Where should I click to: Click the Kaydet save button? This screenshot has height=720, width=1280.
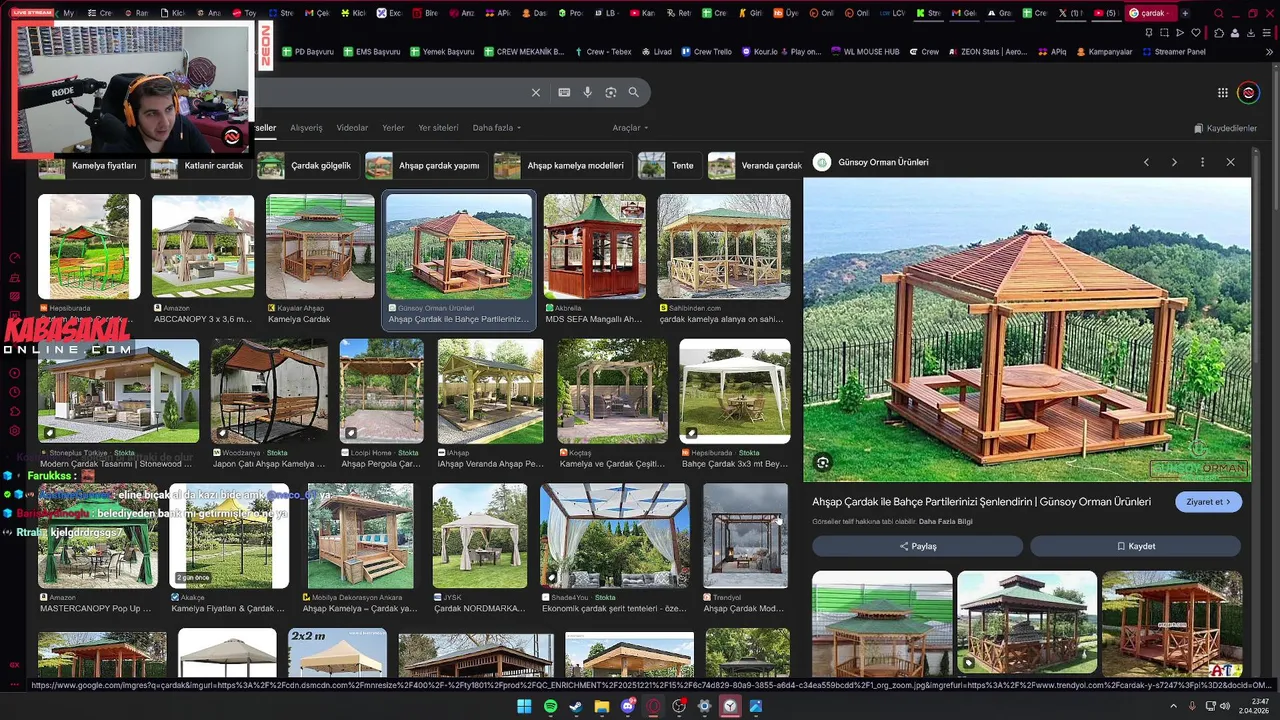[1135, 546]
